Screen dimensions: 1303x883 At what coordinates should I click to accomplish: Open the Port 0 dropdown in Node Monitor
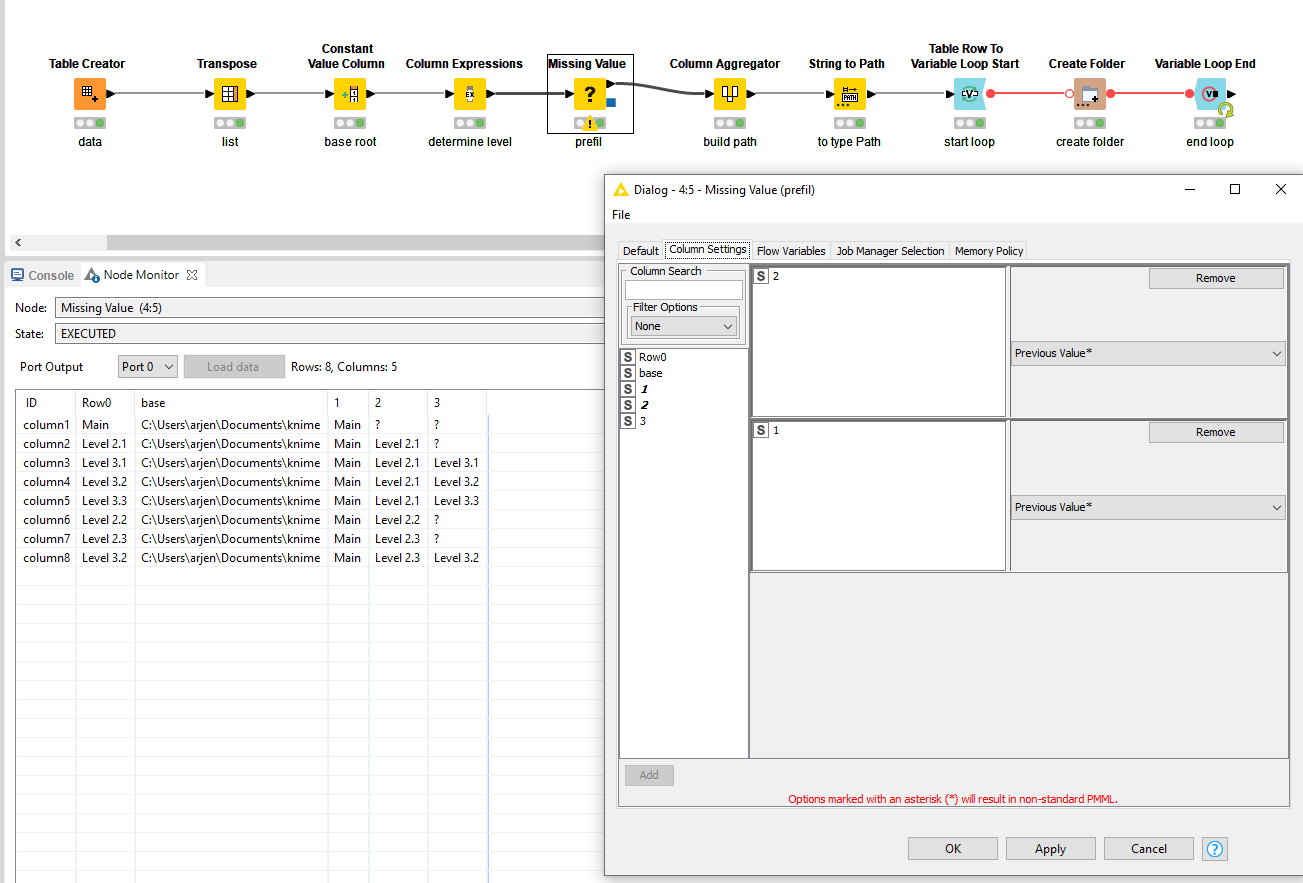click(x=147, y=366)
